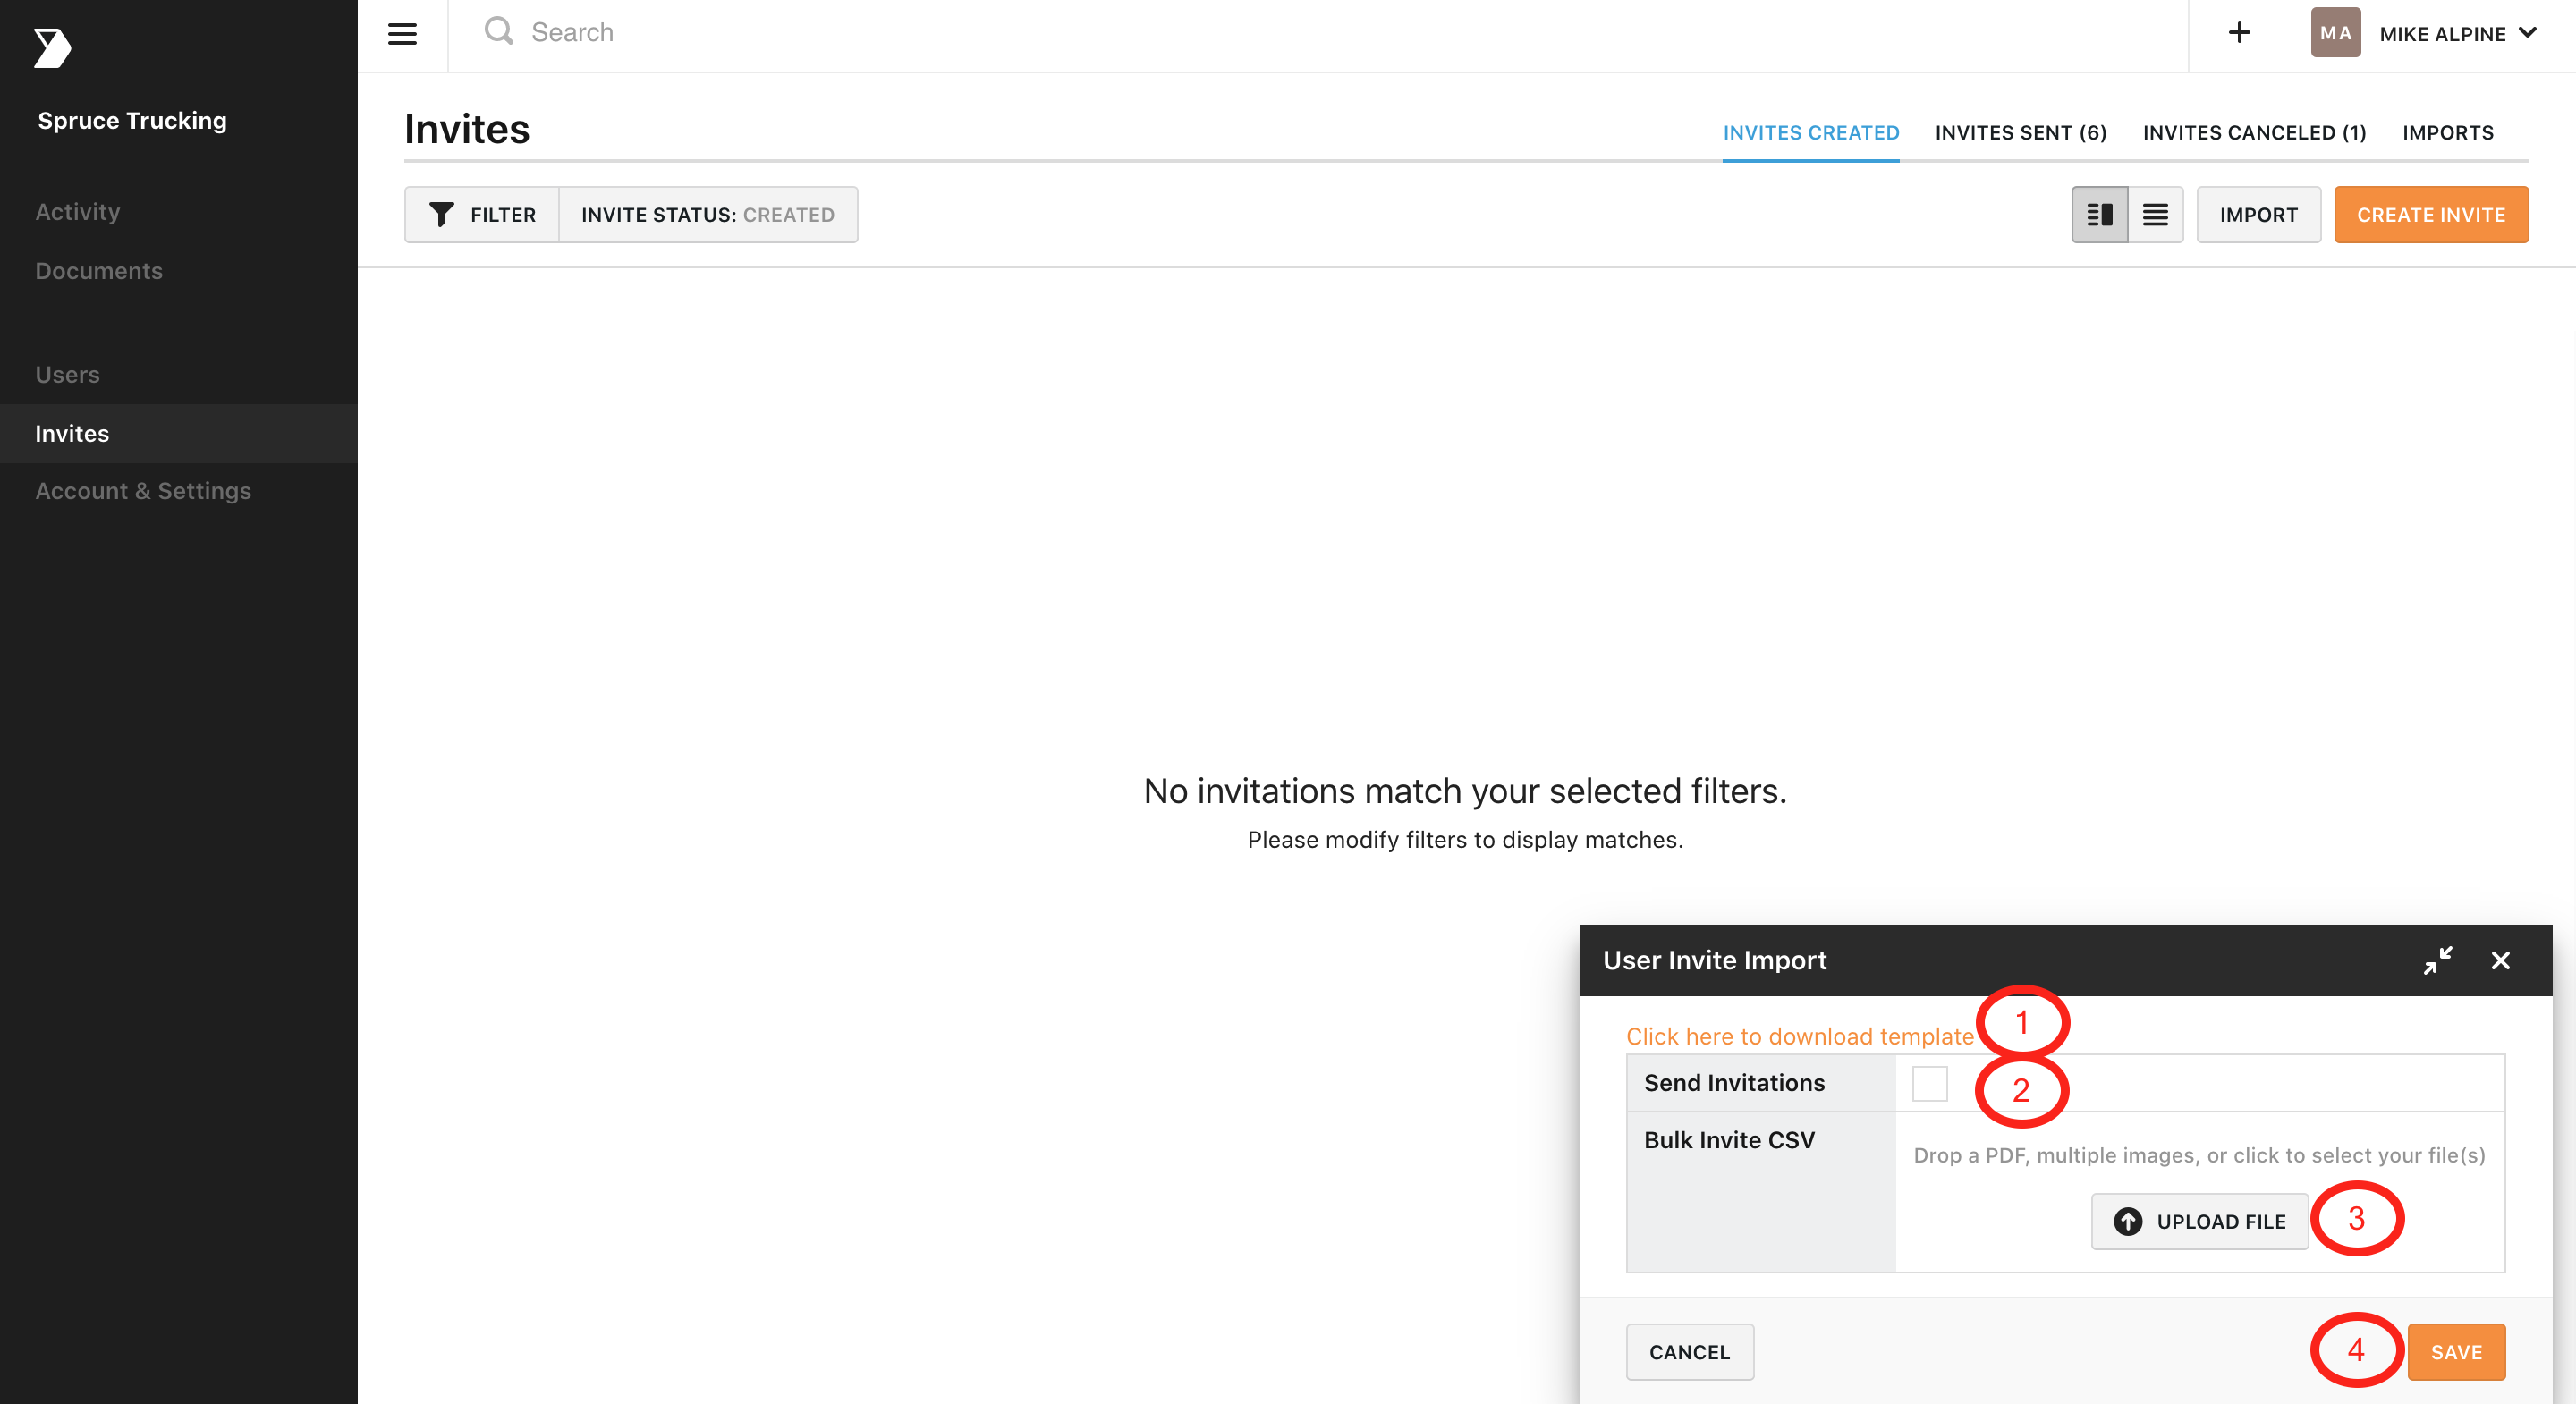Open the Invites Canceled tab
This screenshot has width=2576, height=1404.
[x=2254, y=133]
